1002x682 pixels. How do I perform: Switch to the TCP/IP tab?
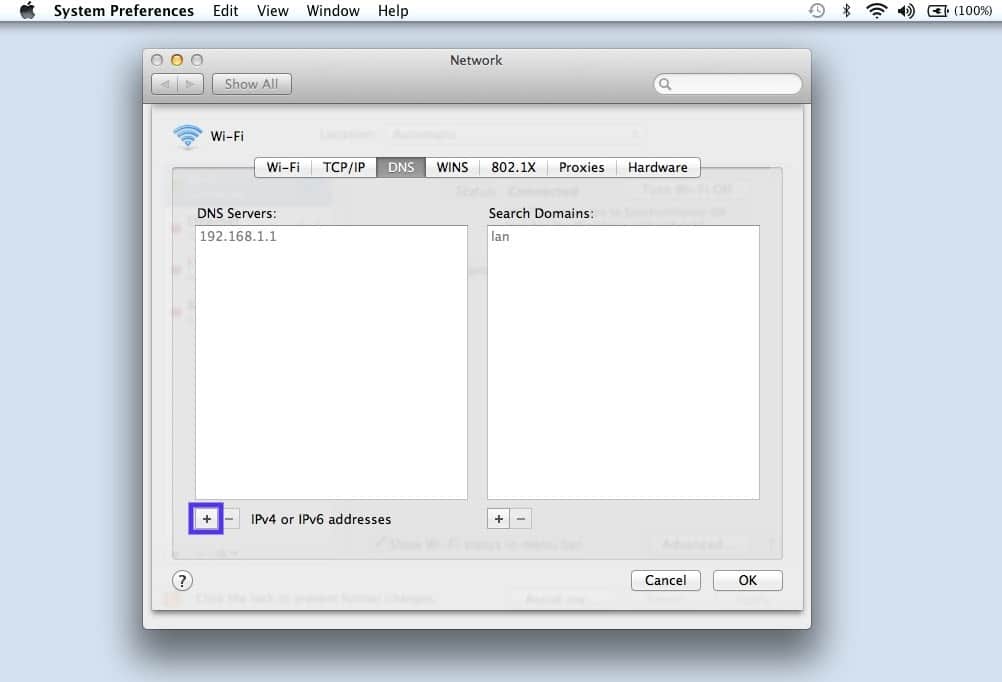point(343,167)
